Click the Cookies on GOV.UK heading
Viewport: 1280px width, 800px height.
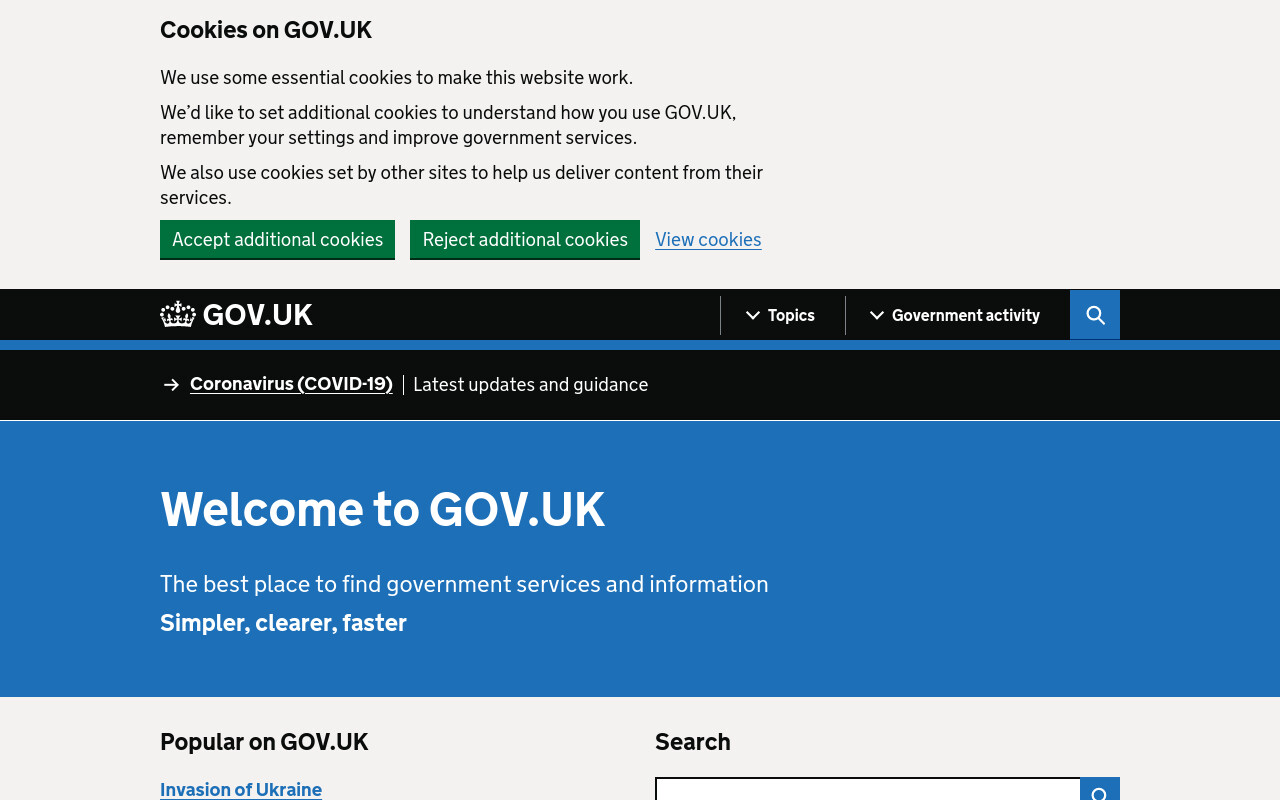tap(266, 30)
